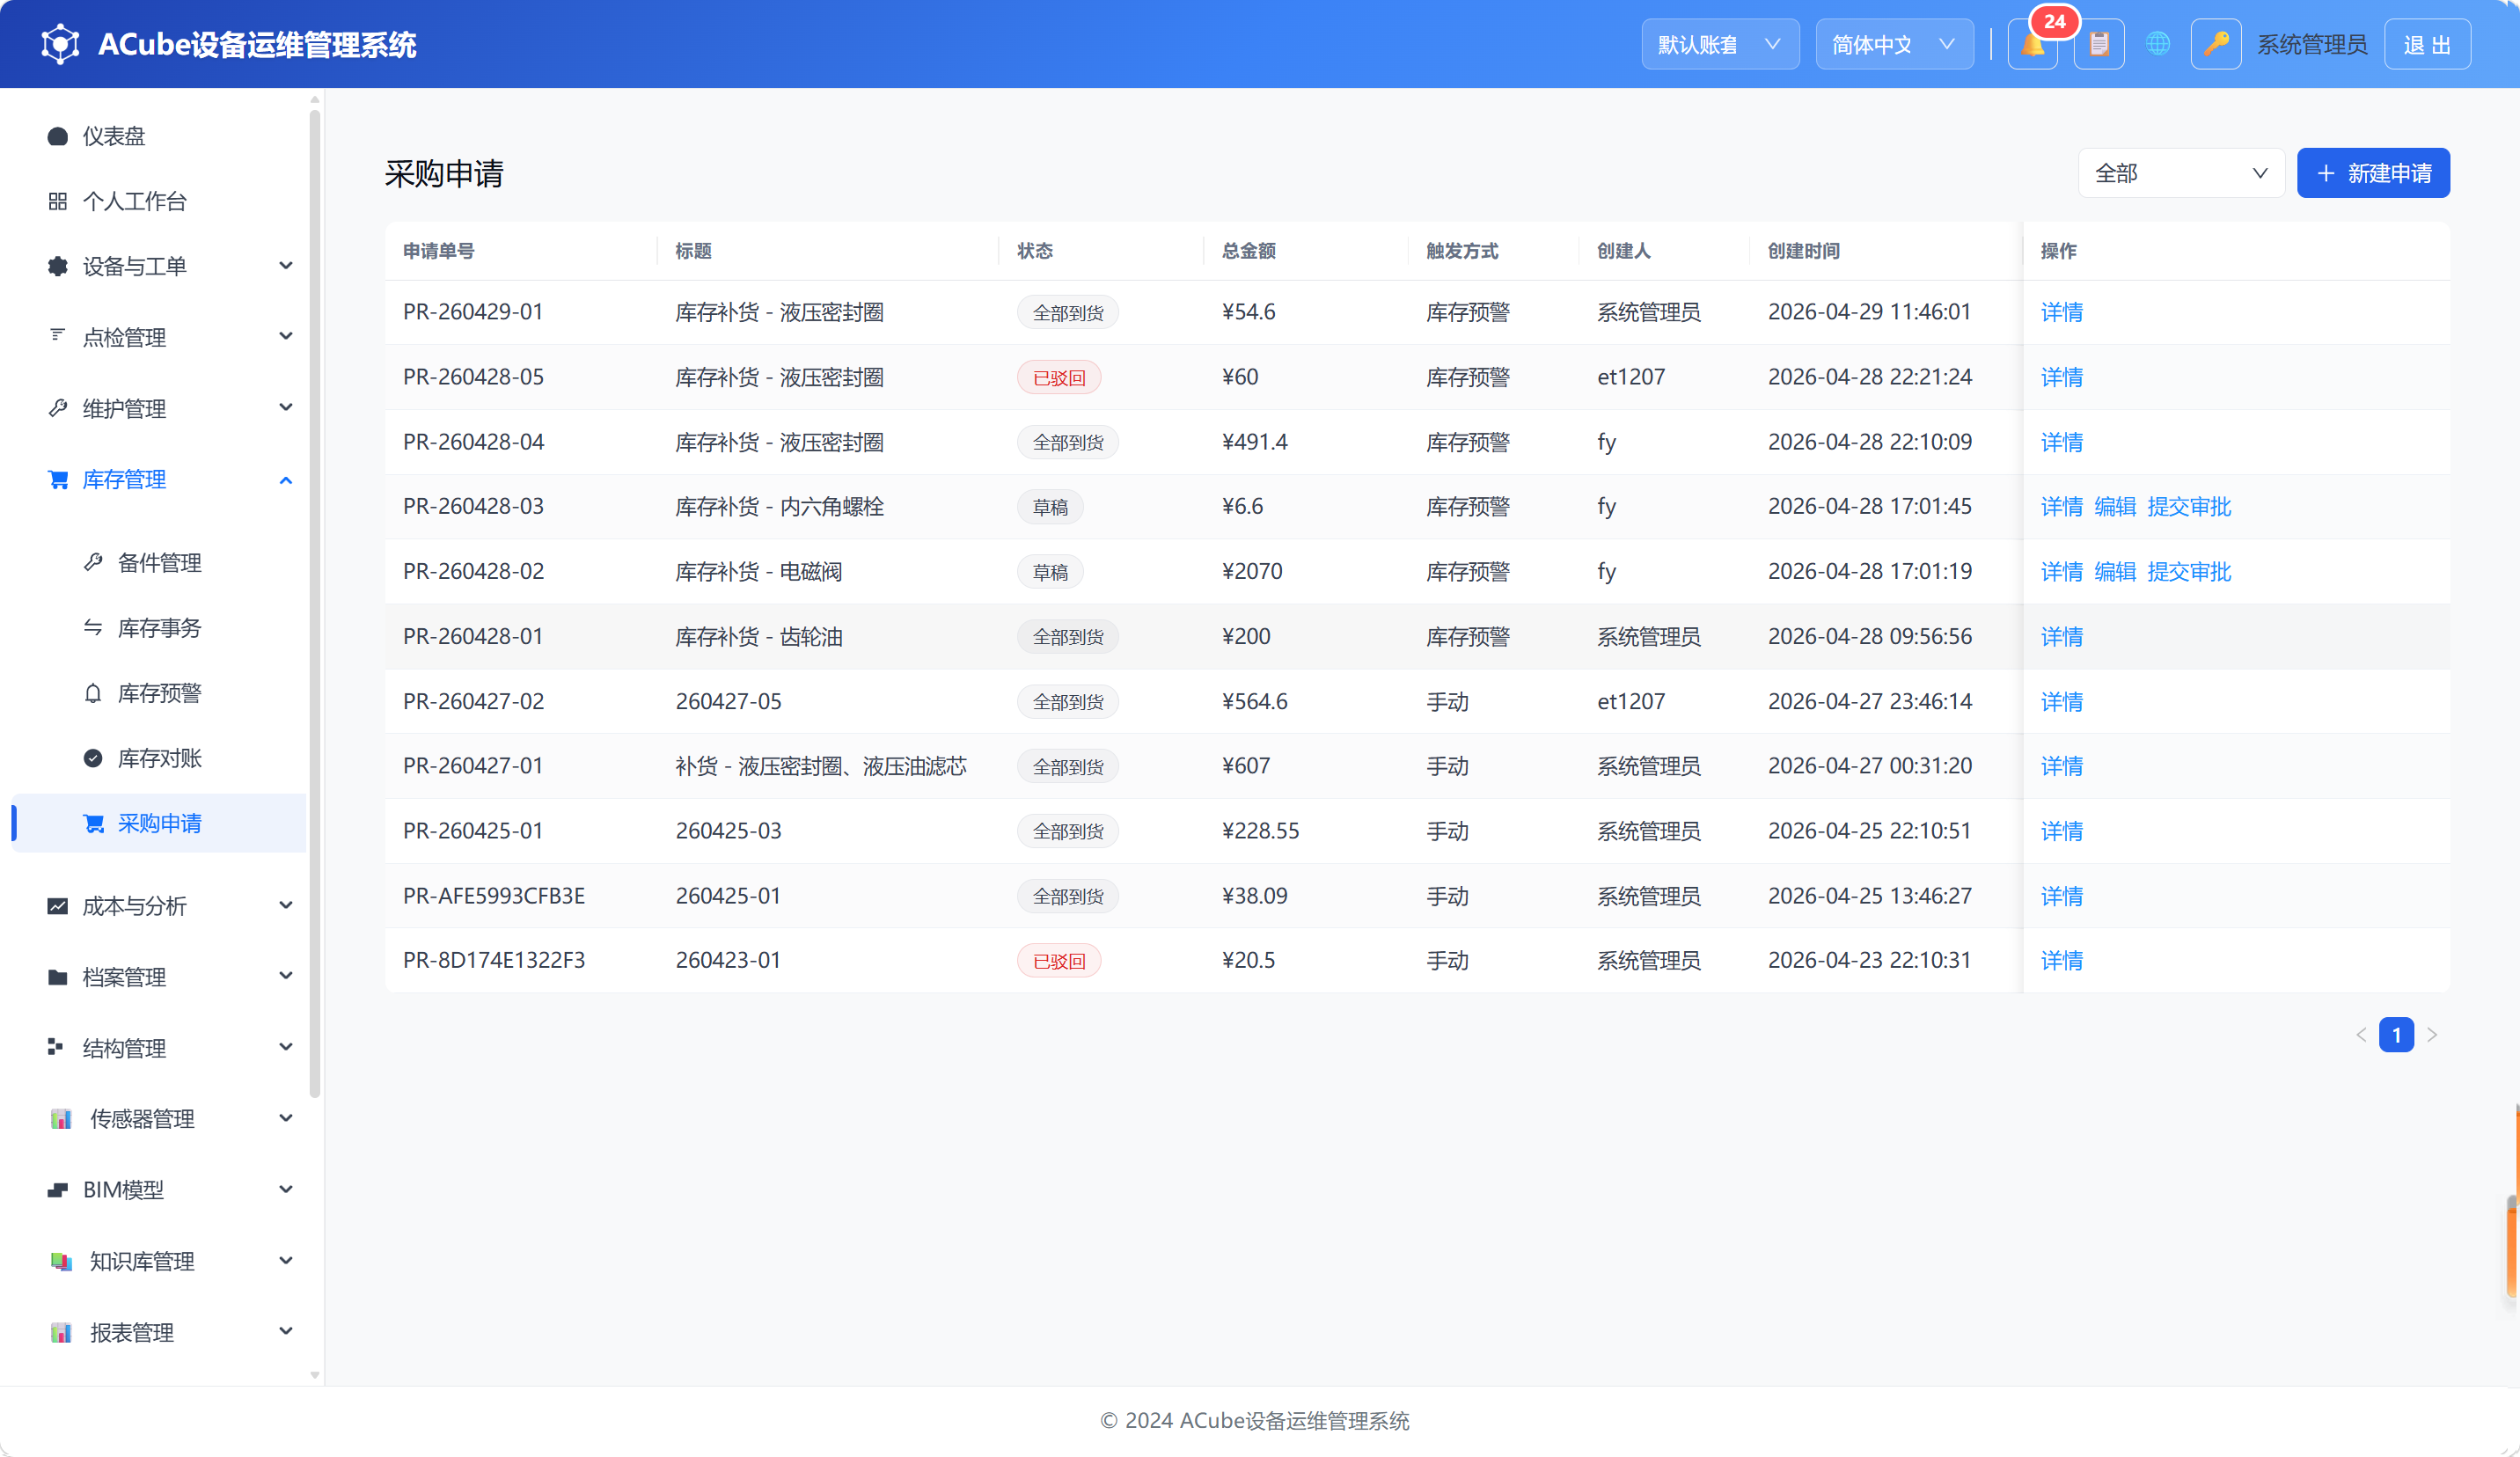Click the key icon in header
Screen dimensions: 2520x1457
click(2216, 44)
